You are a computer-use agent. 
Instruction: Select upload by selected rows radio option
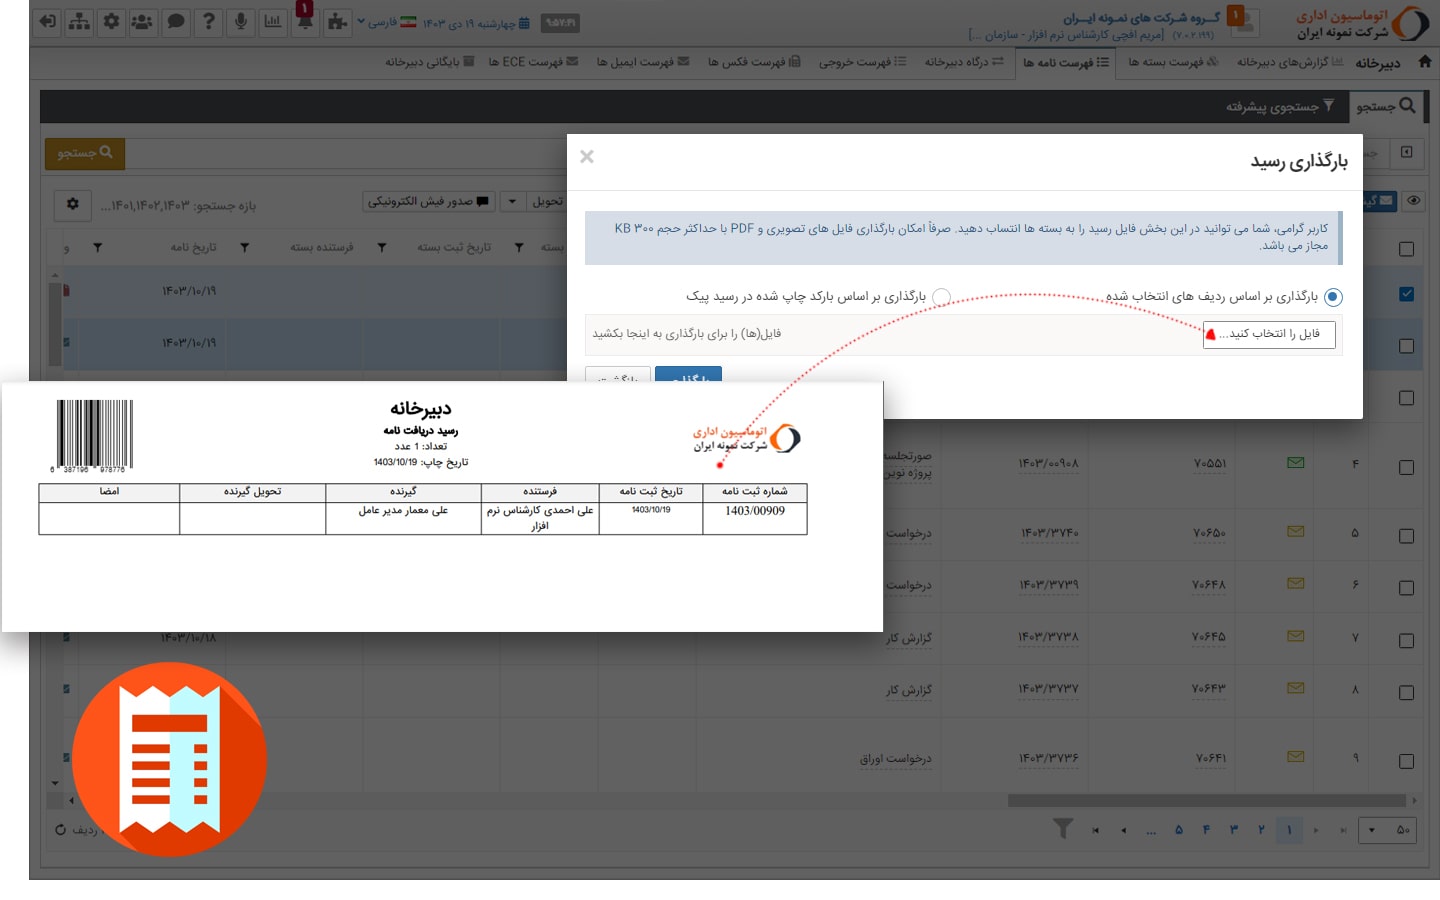click(1333, 297)
